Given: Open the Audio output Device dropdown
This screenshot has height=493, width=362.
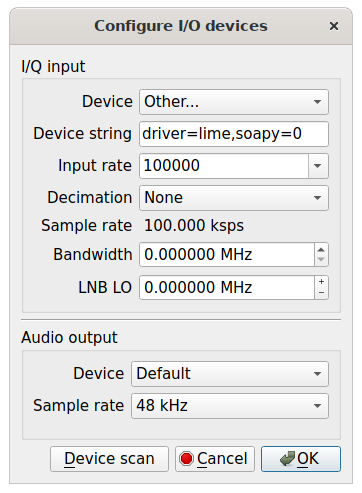Looking at the screenshot, I should click(230, 374).
